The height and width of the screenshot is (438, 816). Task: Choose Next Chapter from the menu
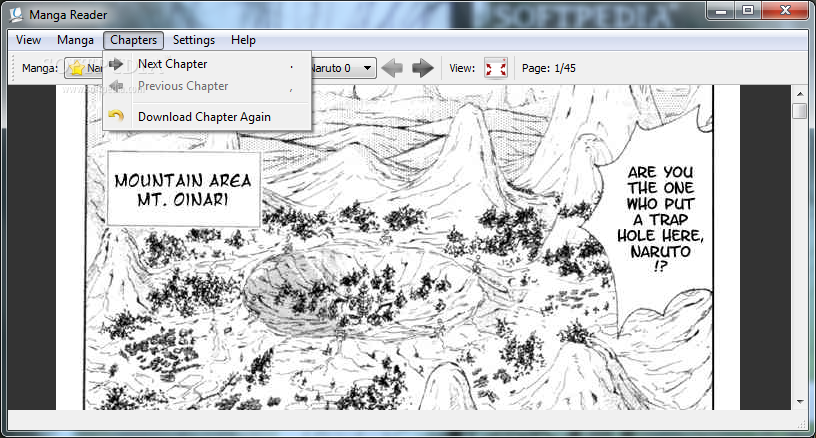[x=207, y=64]
